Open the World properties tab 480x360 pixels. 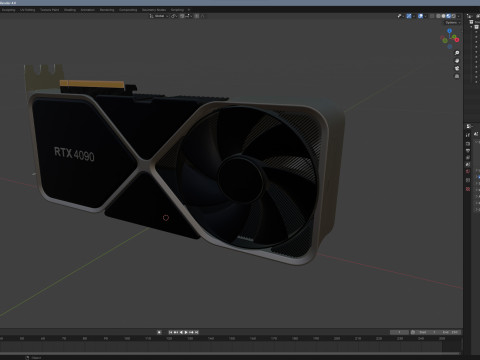pos(468,171)
